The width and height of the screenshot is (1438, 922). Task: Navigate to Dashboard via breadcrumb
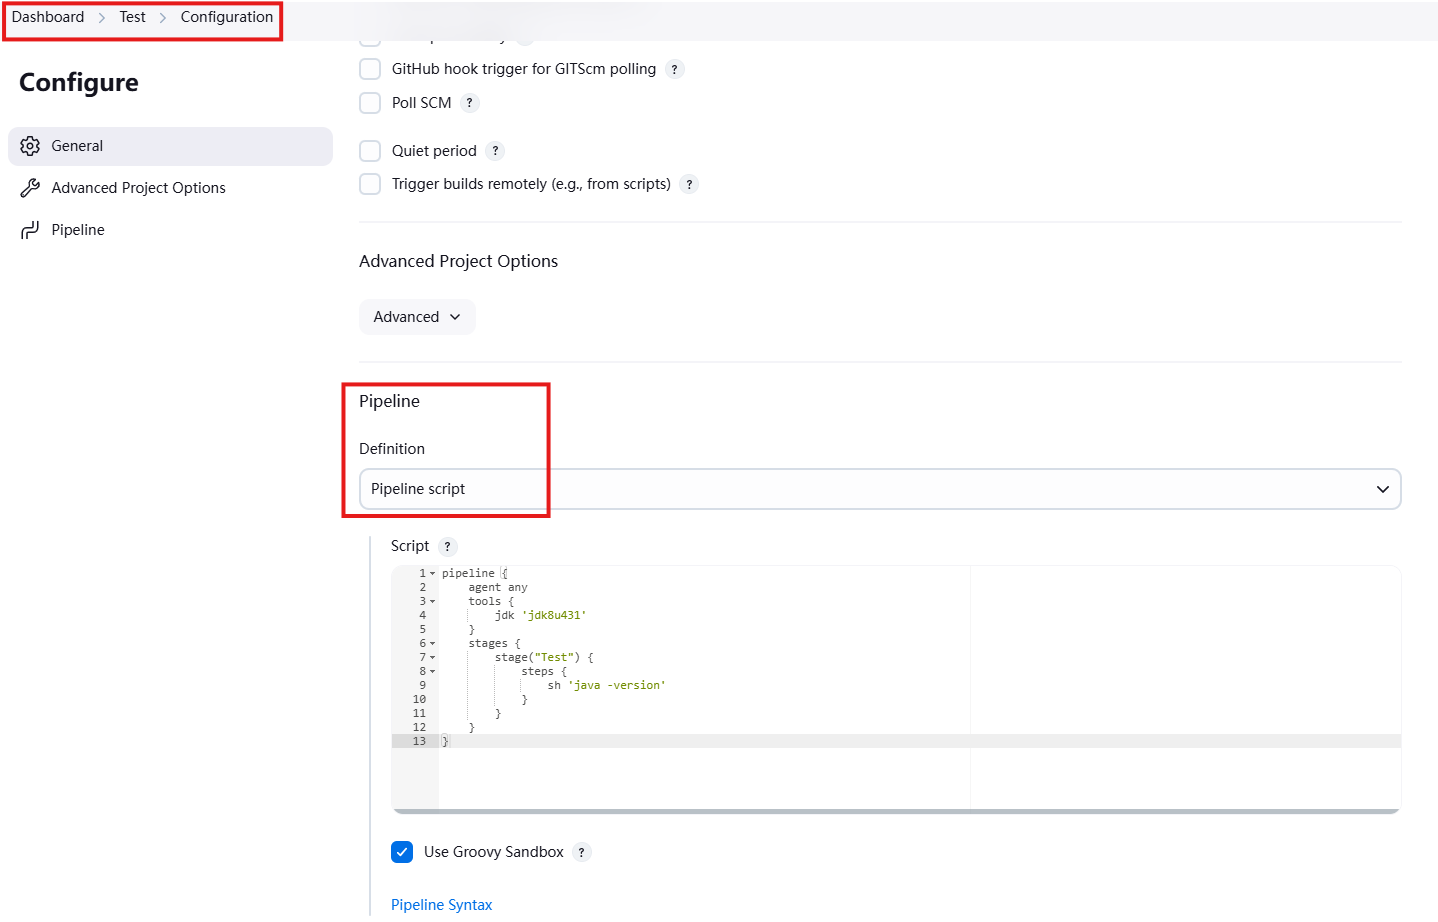(x=47, y=17)
